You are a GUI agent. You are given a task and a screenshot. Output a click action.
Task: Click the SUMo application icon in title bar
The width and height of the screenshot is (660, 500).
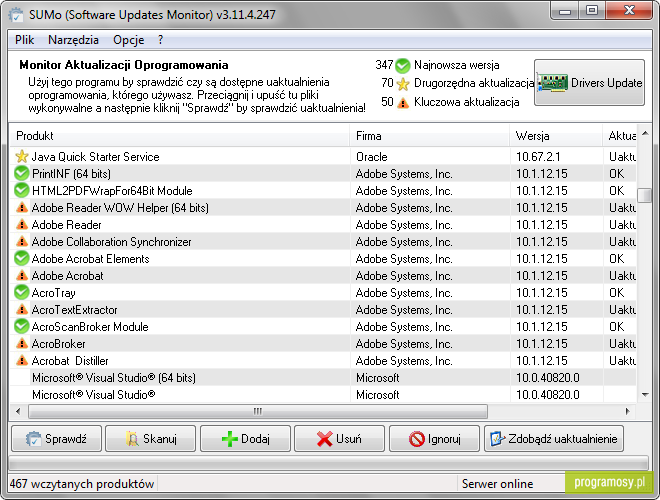(16, 15)
